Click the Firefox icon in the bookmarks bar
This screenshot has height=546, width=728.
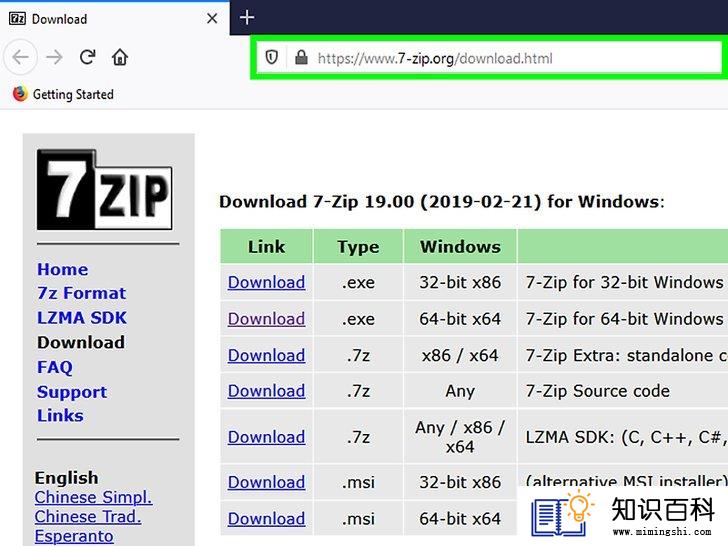[20, 94]
